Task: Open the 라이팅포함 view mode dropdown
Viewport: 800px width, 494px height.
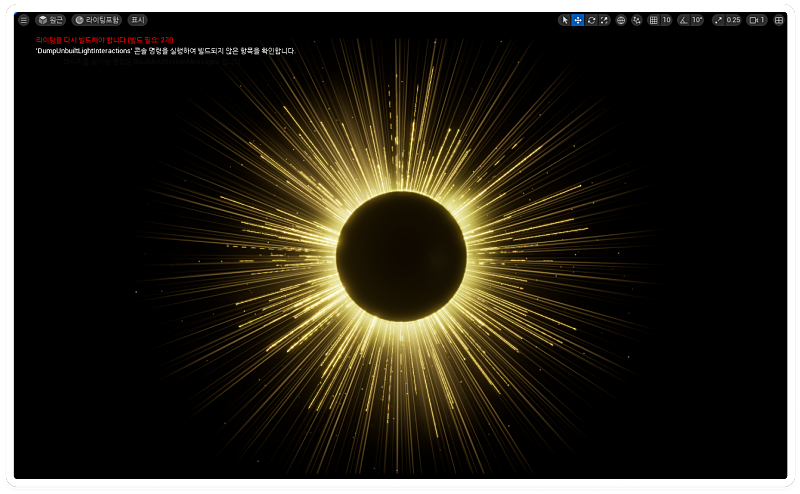Action: coord(96,20)
